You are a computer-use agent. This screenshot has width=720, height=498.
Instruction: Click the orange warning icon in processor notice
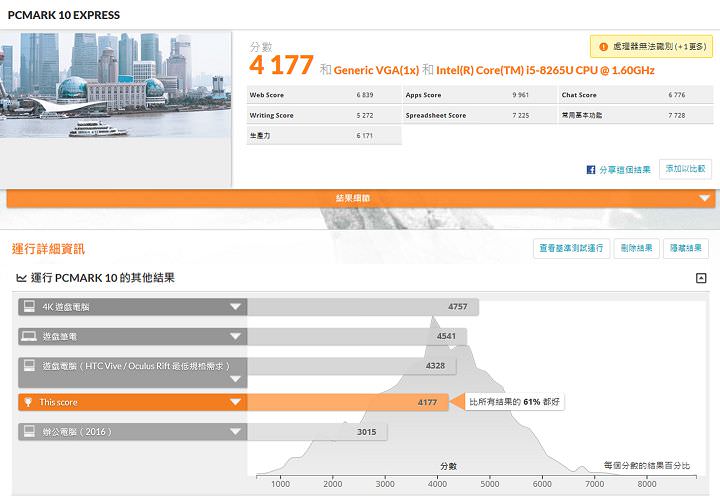point(603,46)
